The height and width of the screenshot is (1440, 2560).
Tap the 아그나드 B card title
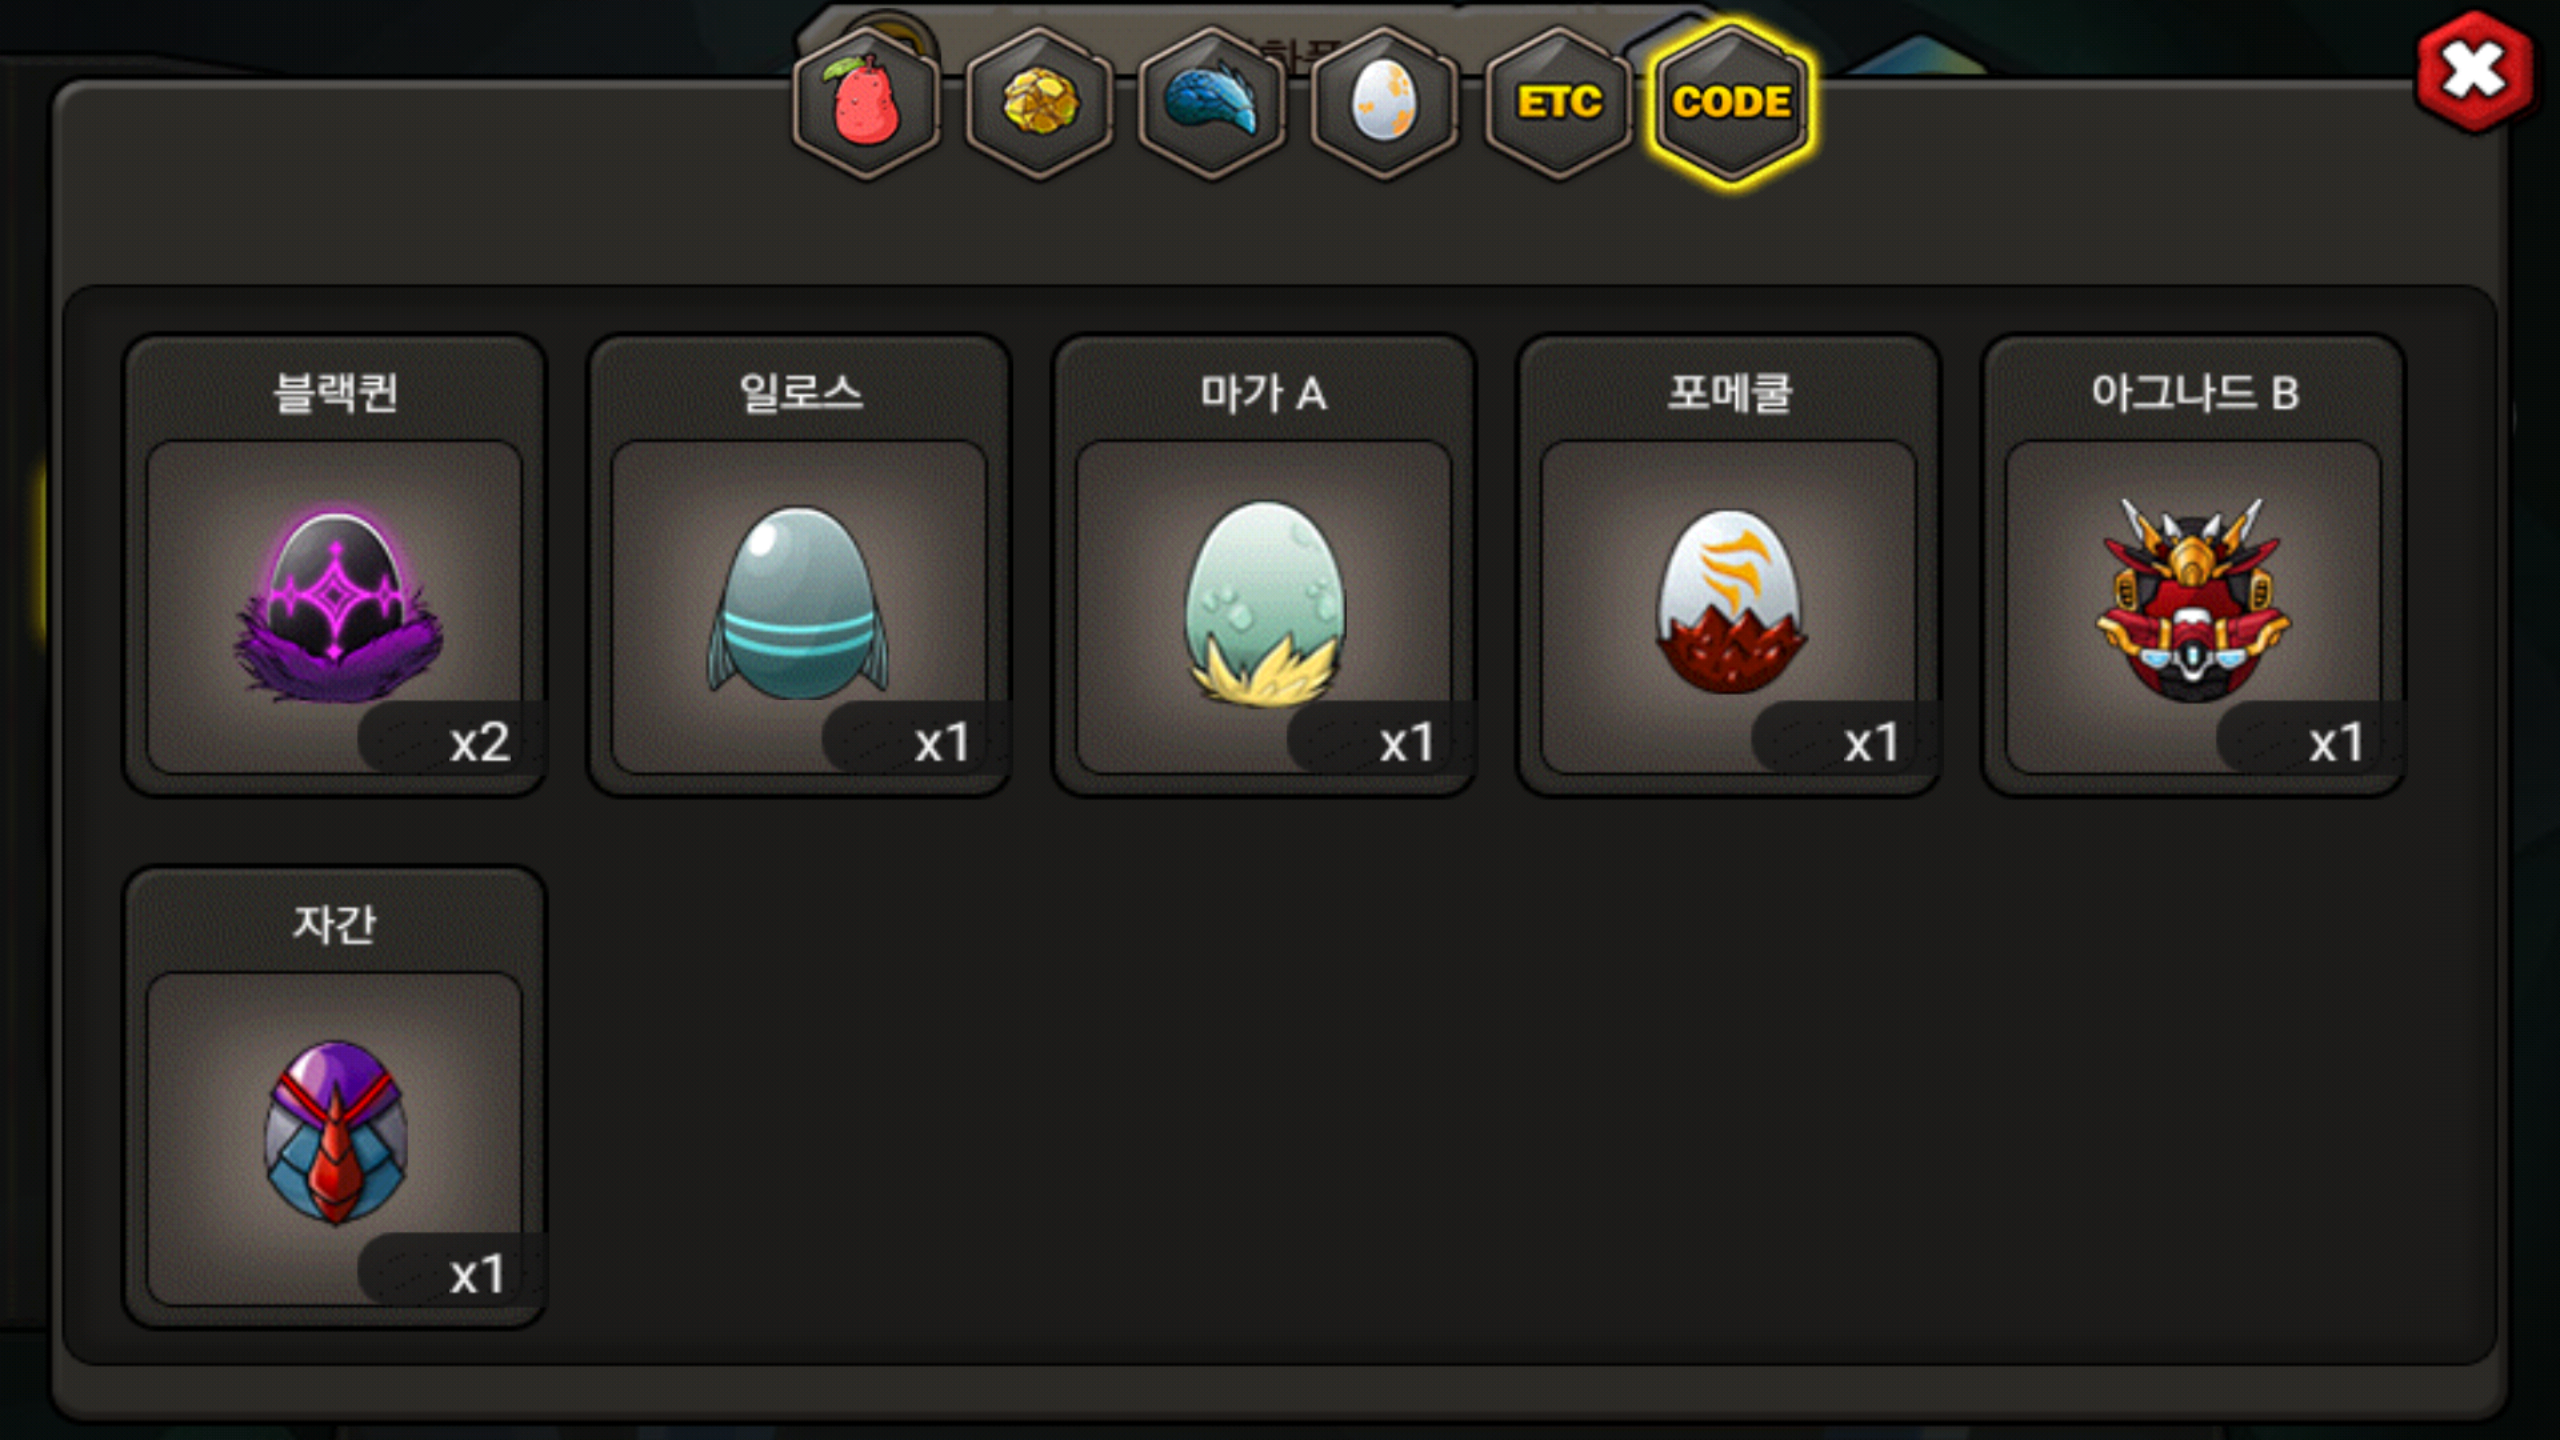pos(2194,393)
